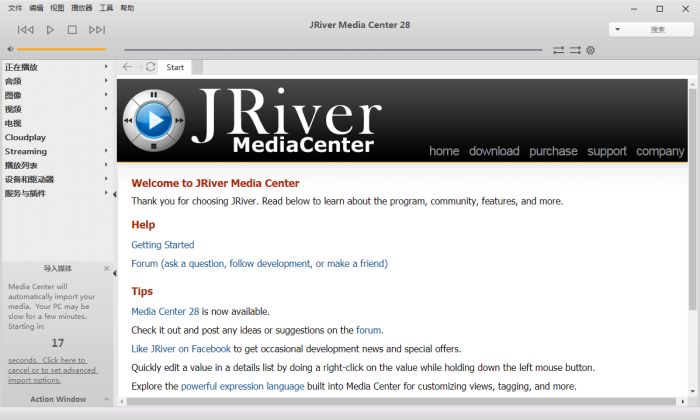This screenshot has height=420, width=700.
Task: Click the vertical page scrollbar thumb
Action: (692, 199)
